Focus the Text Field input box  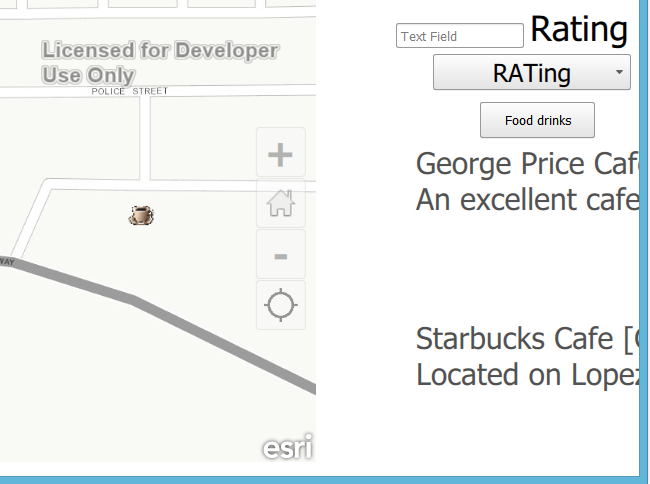(x=460, y=36)
